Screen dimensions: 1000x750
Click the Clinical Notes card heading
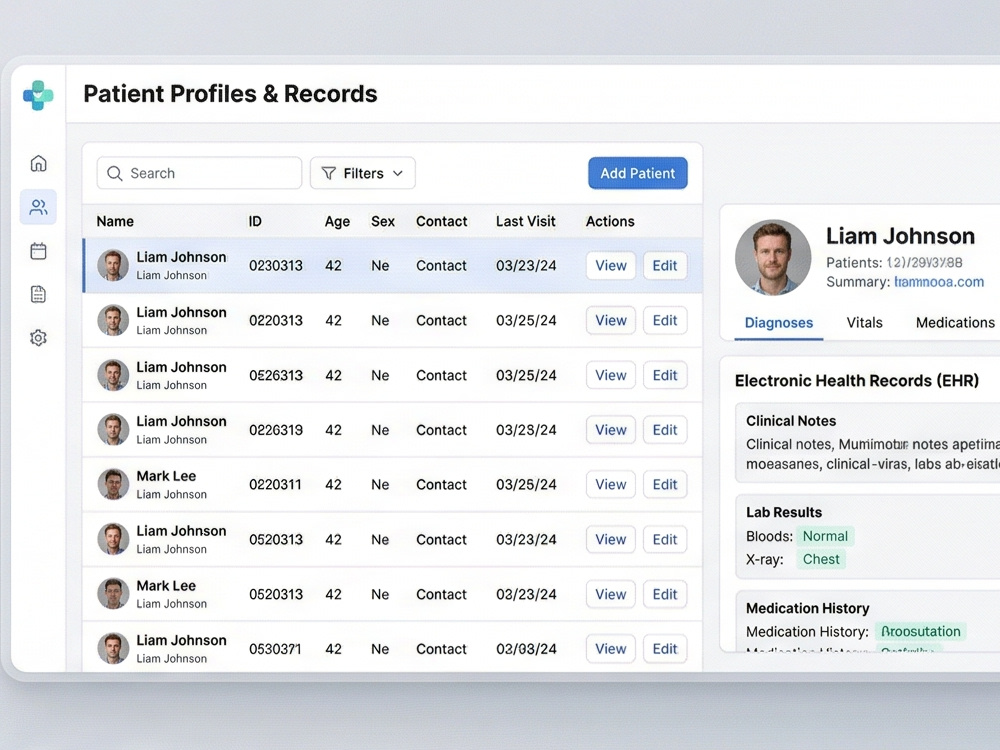point(791,421)
